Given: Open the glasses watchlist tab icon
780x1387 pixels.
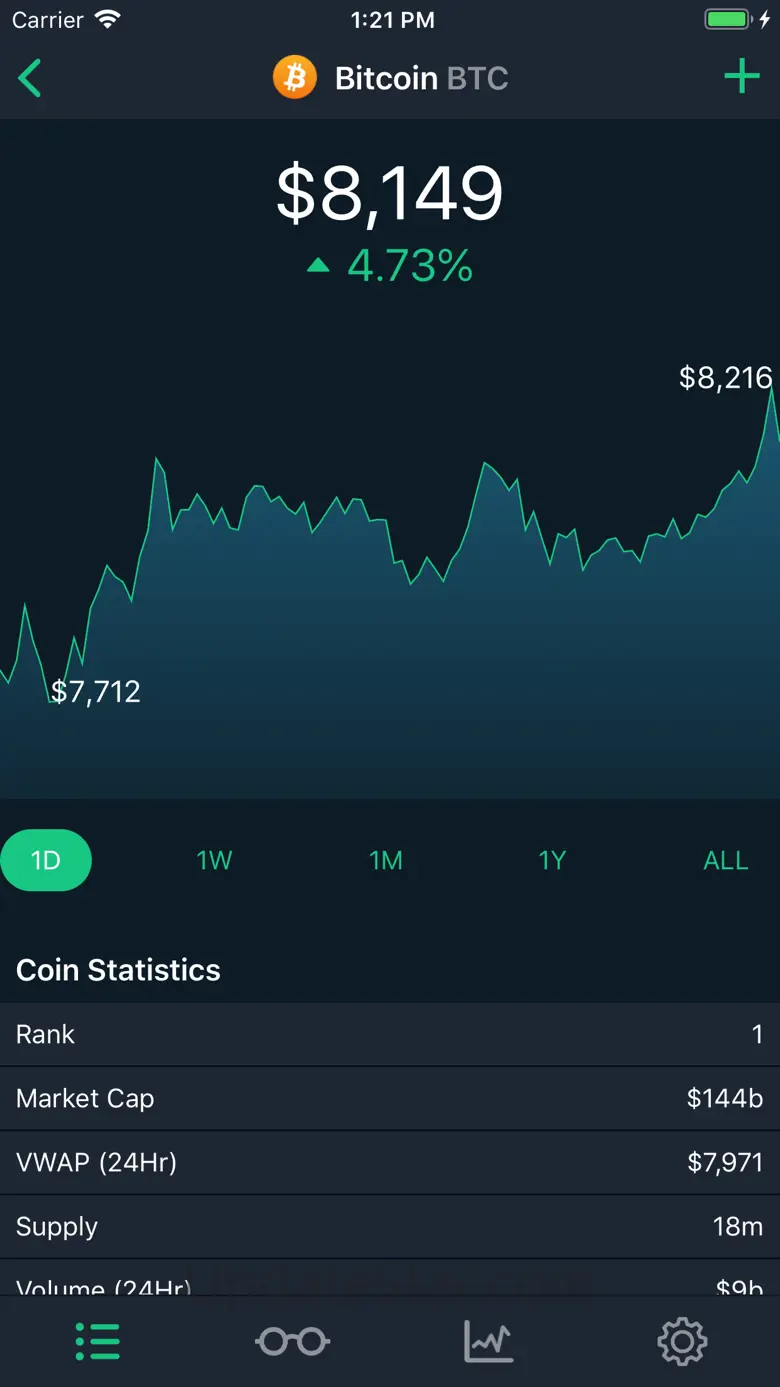Looking at the screenshot, I should coord(293,1341).
